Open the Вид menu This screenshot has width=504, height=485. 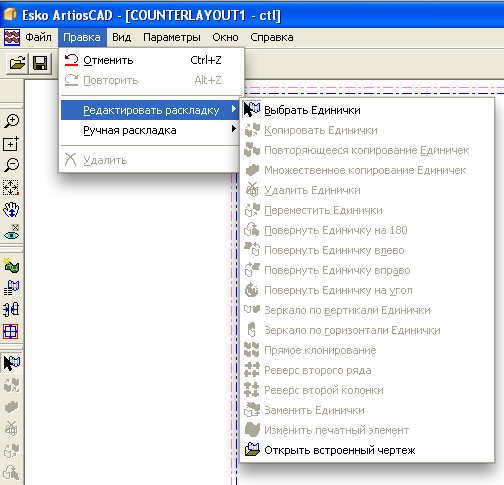[x=121, y=37]
